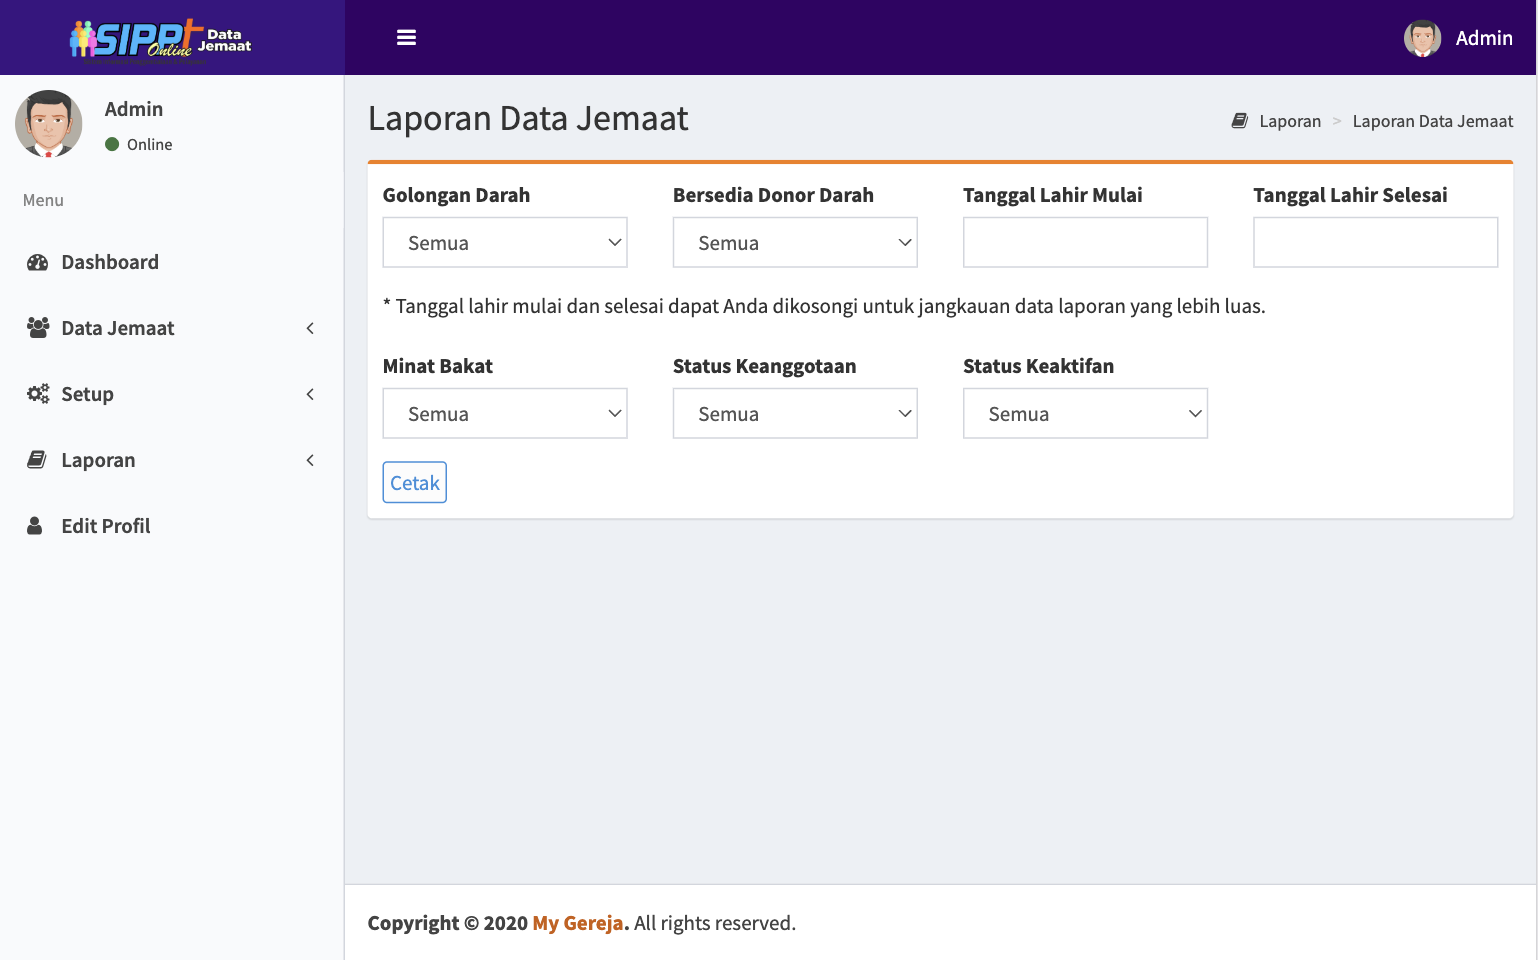Click the Setup gears icon

pyautogui.click(x=38, y=394)
